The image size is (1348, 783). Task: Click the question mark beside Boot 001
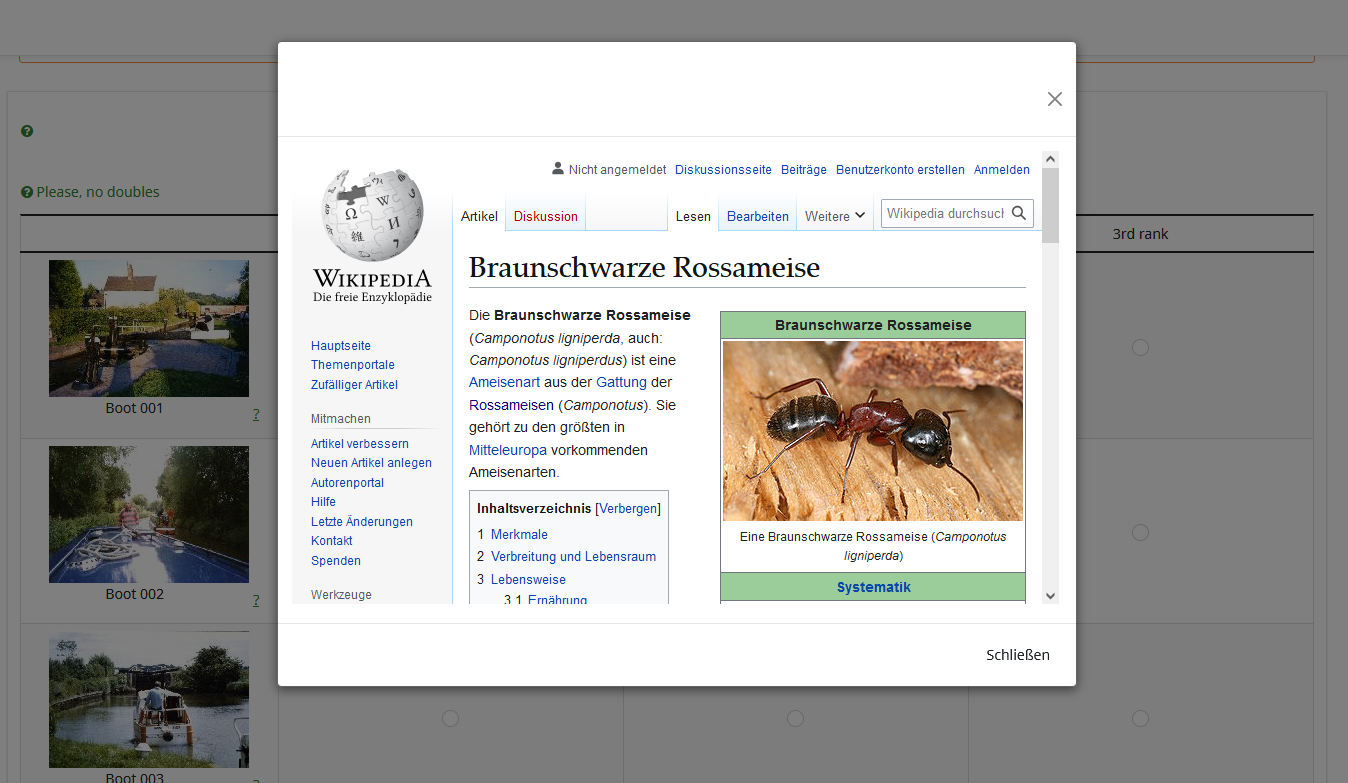click(256, 414)
